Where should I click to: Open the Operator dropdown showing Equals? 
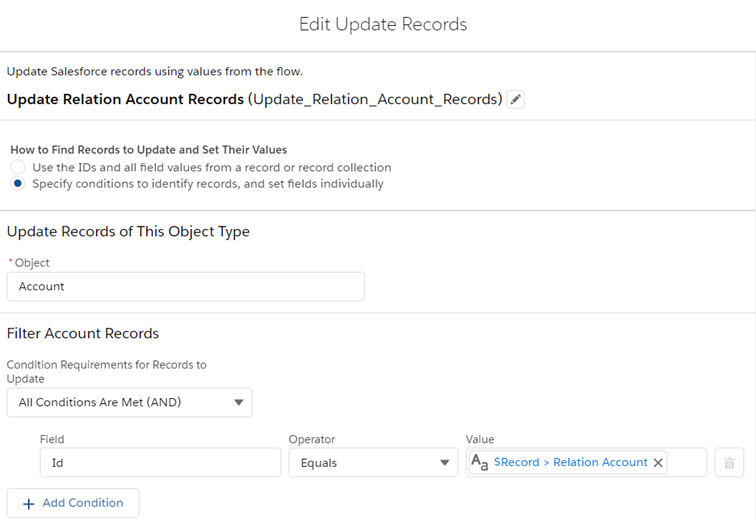coord(373,463)
